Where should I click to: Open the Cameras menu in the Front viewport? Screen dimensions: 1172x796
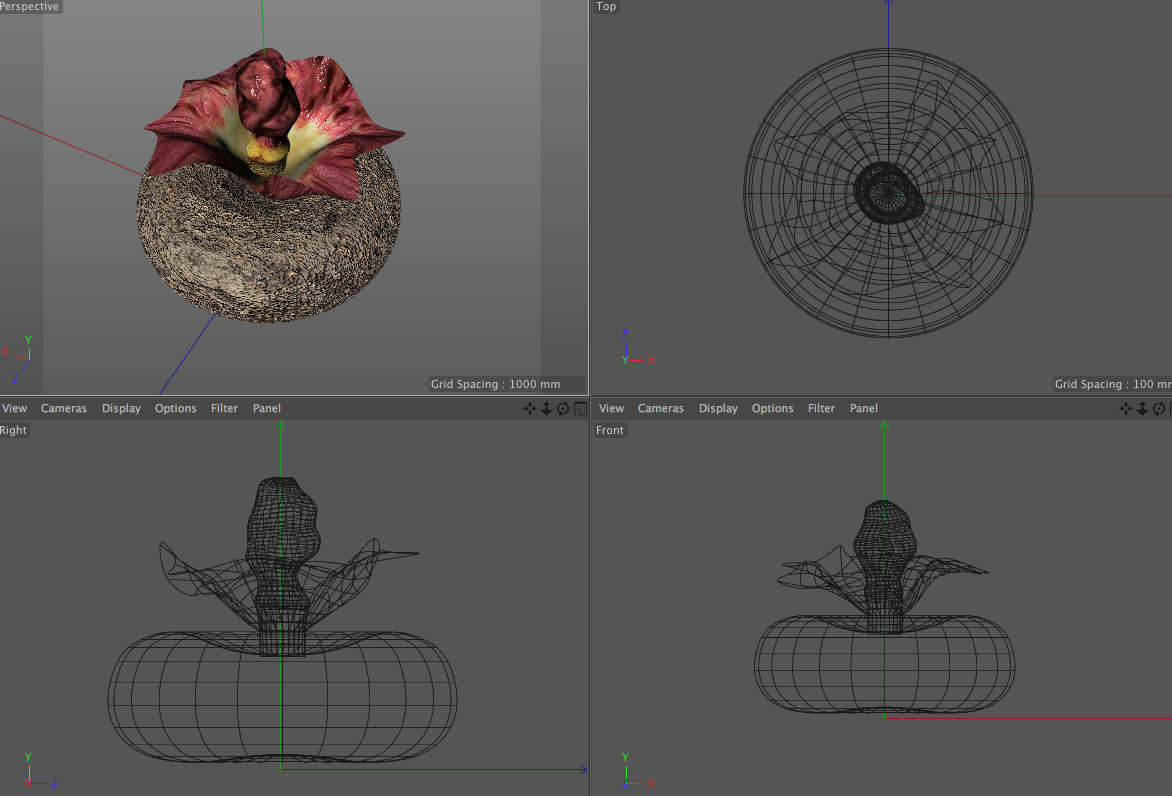(661, 408)
